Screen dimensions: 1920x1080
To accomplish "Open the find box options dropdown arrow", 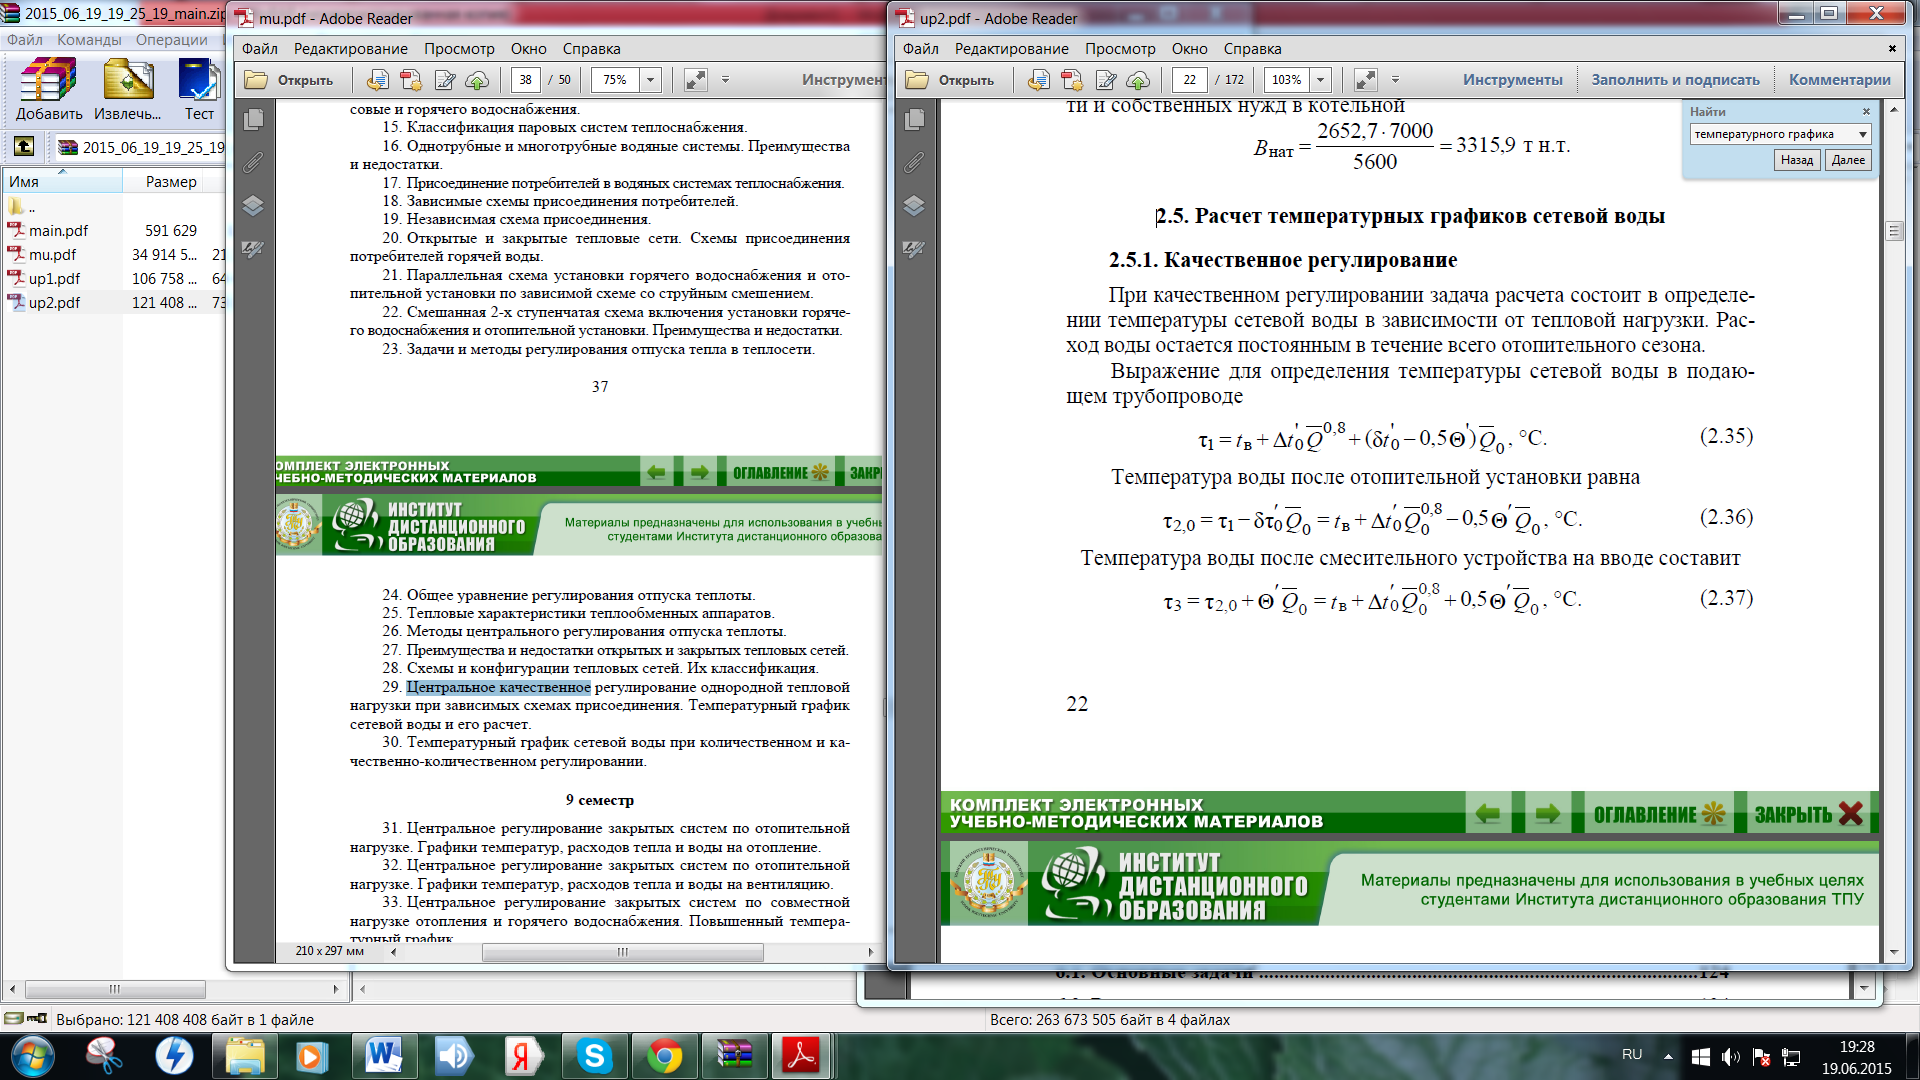I will (1862, 135).
